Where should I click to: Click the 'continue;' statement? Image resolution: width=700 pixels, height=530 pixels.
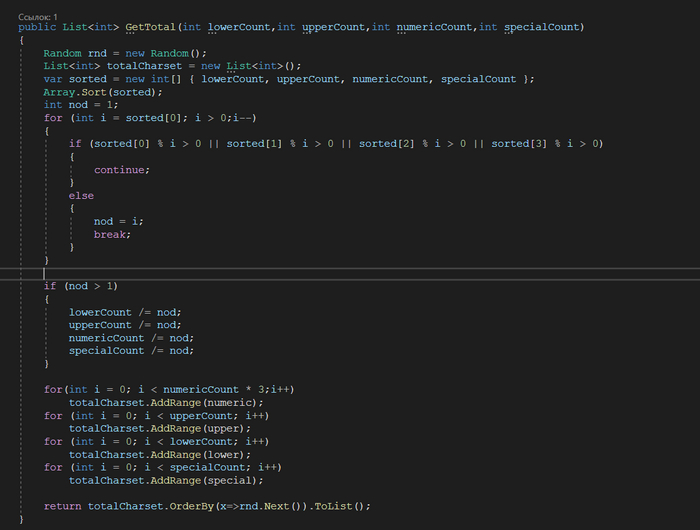[121, 170]
